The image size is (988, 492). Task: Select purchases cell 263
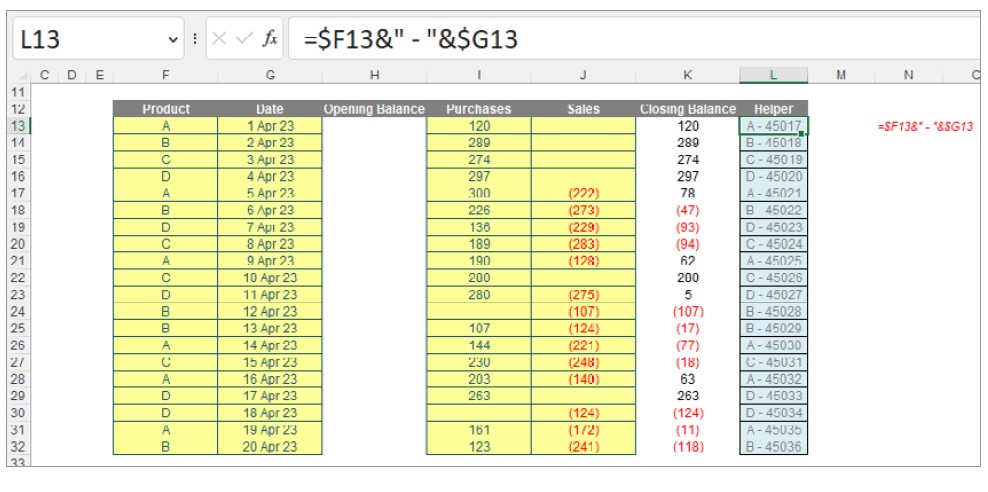(x=479, y=396)
